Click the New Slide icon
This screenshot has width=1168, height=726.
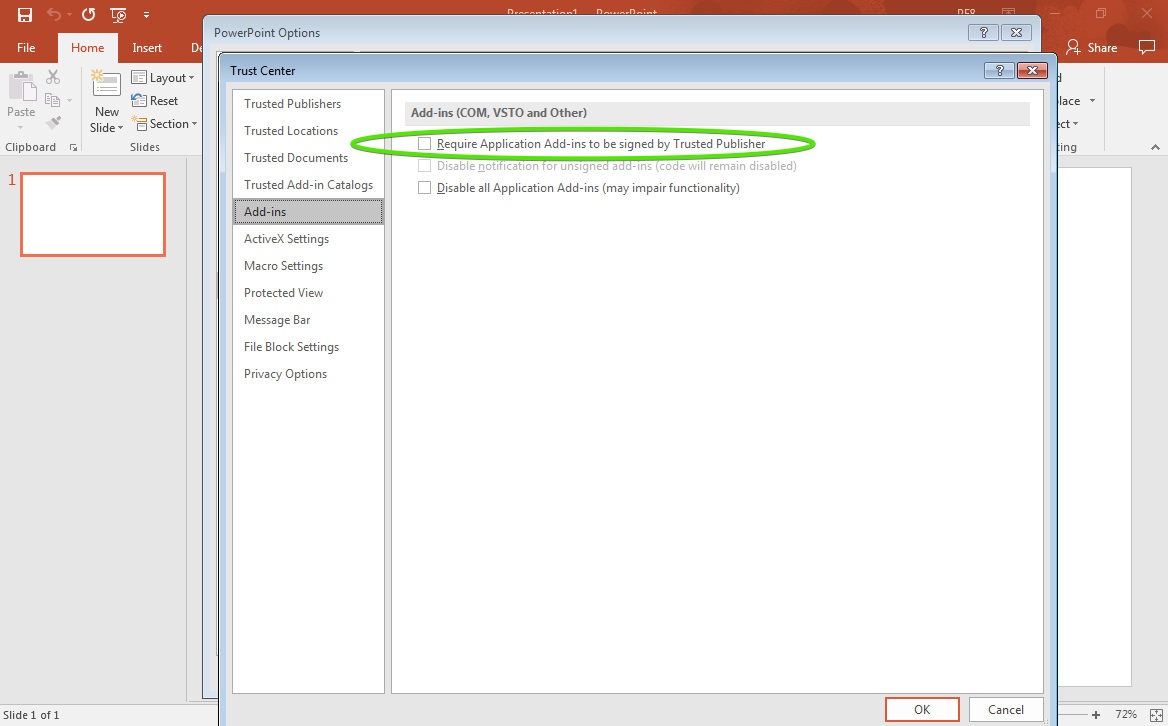coord(106,87)
